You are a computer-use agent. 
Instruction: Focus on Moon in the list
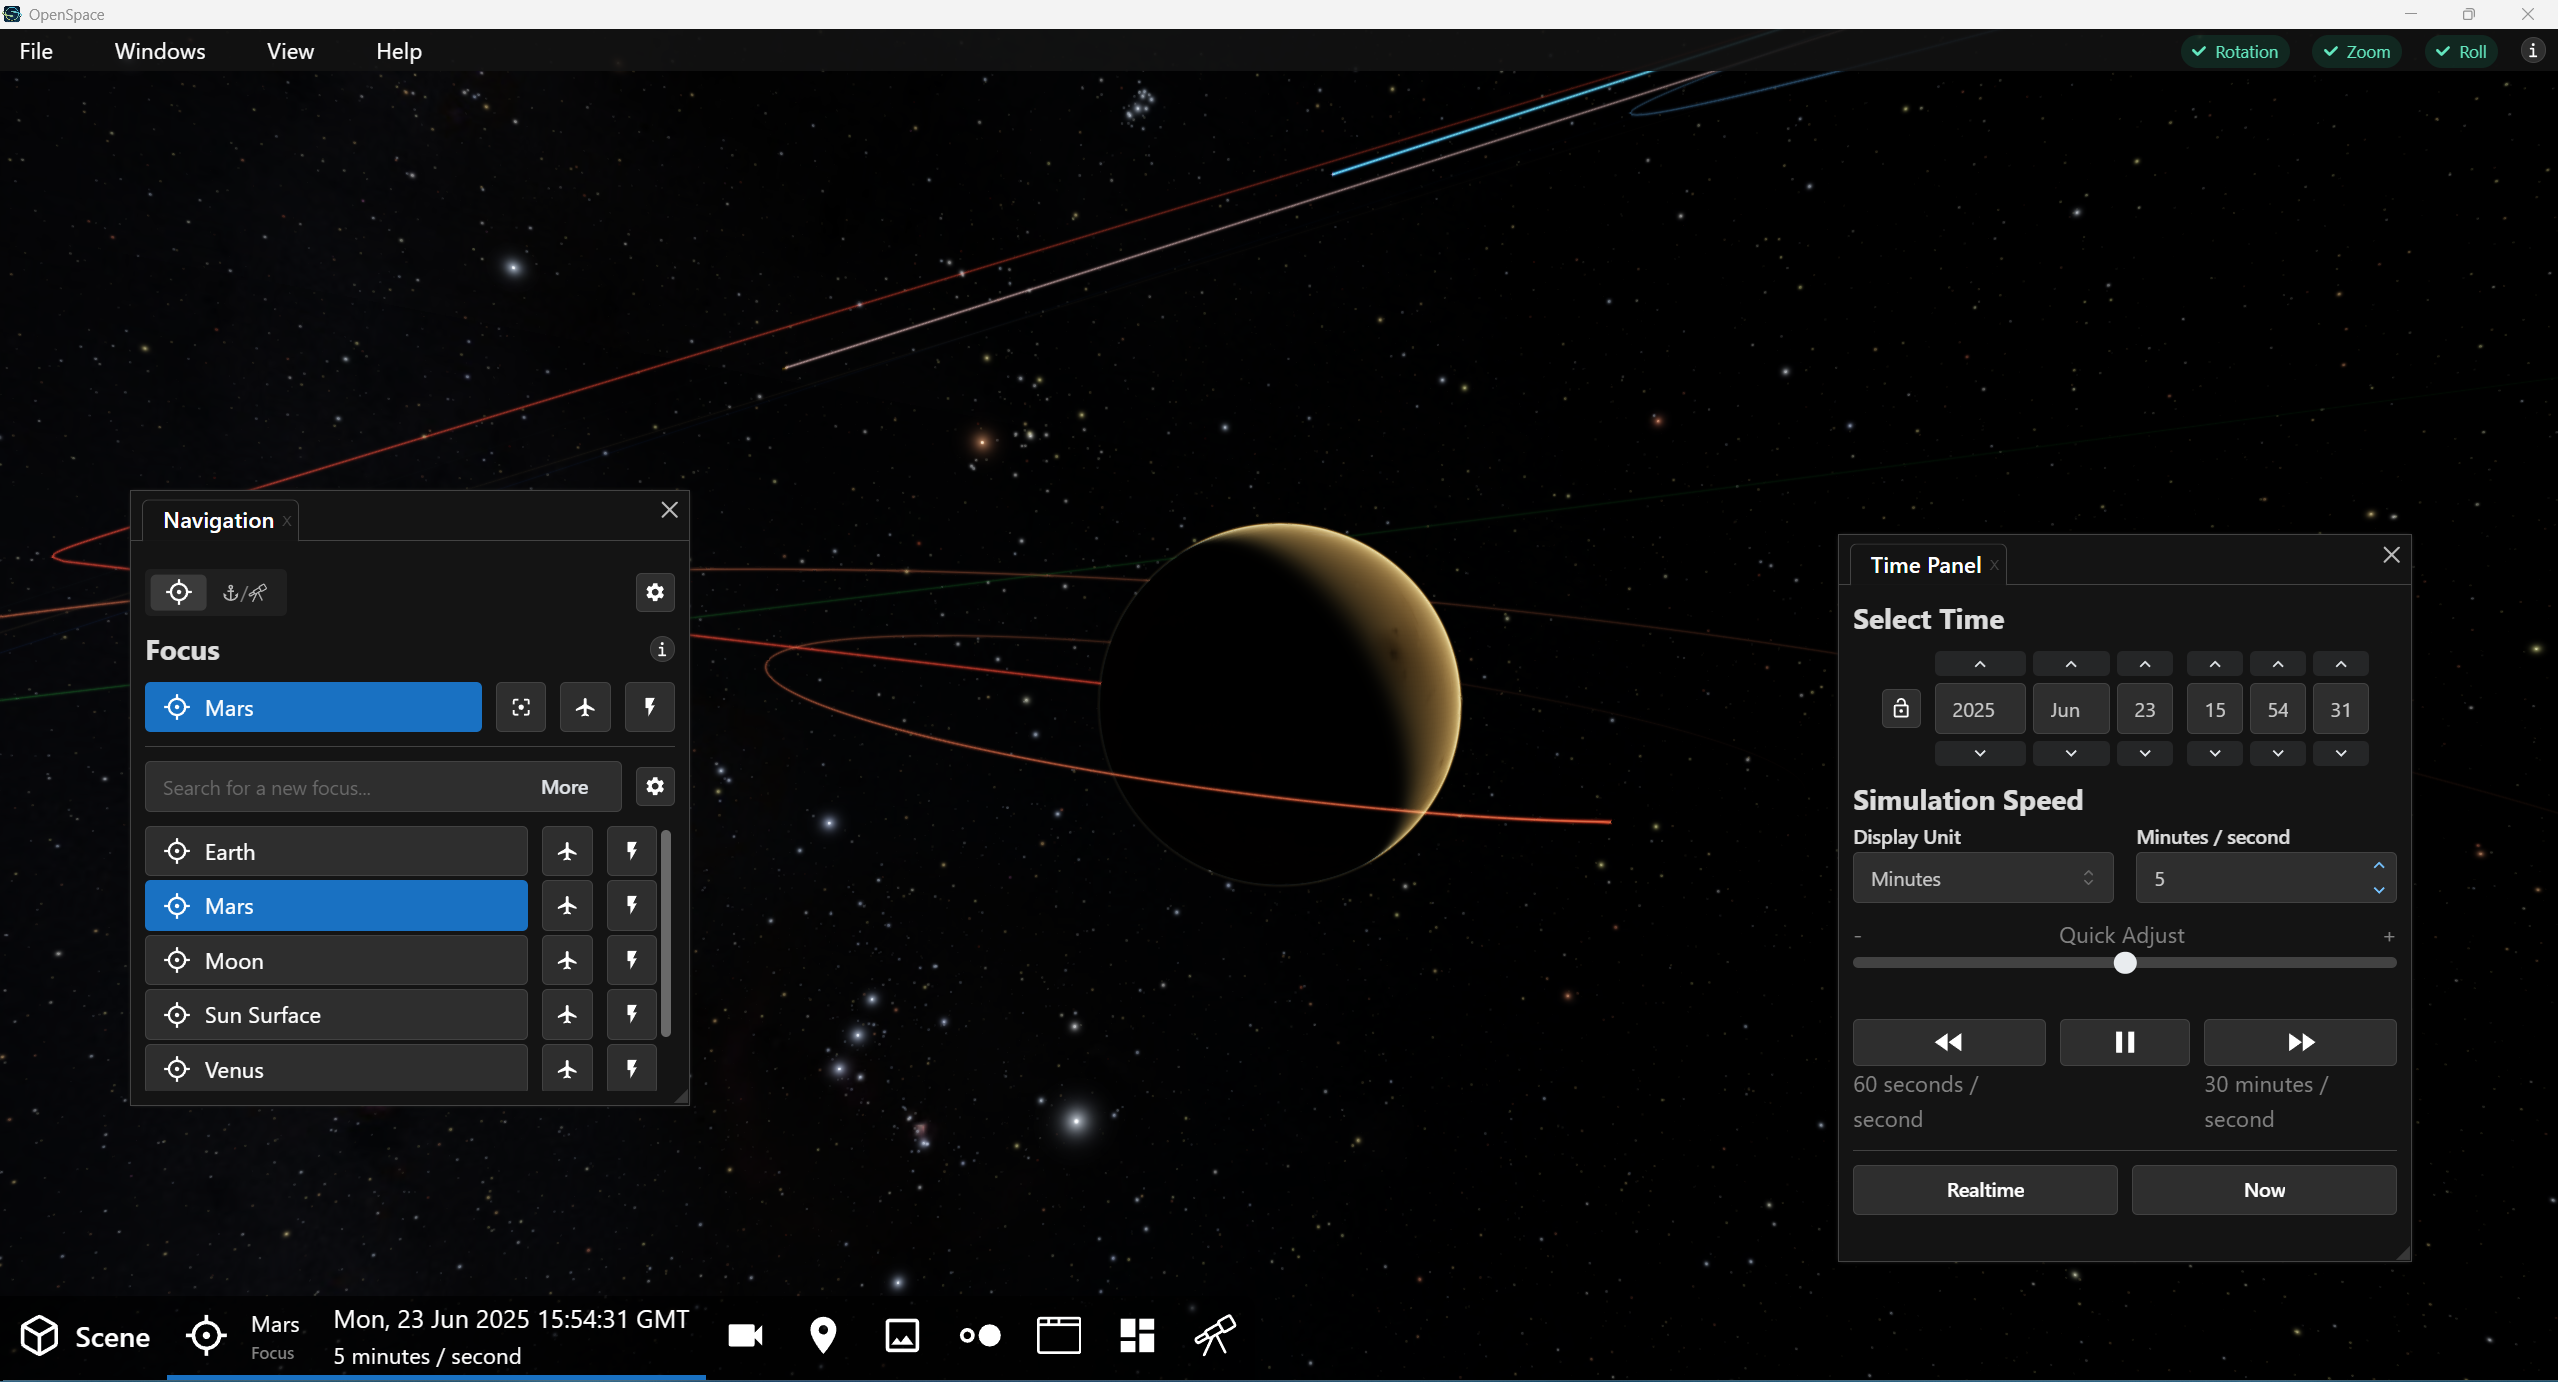(336, 961)
